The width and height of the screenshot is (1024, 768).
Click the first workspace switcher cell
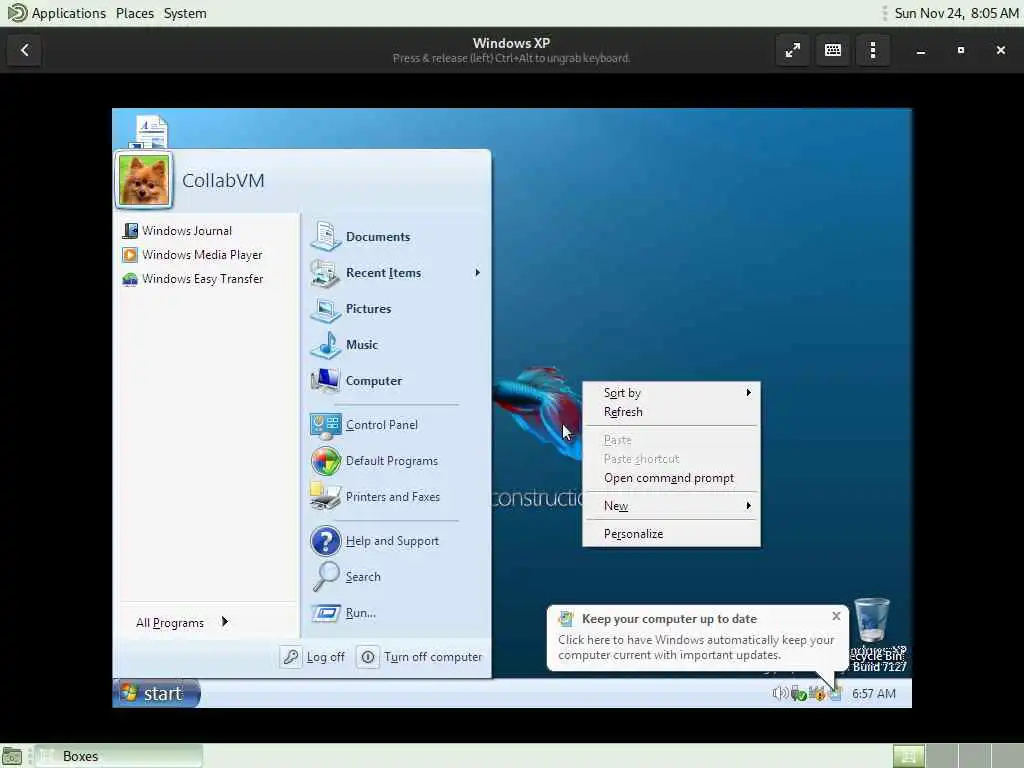coord(908,756)
